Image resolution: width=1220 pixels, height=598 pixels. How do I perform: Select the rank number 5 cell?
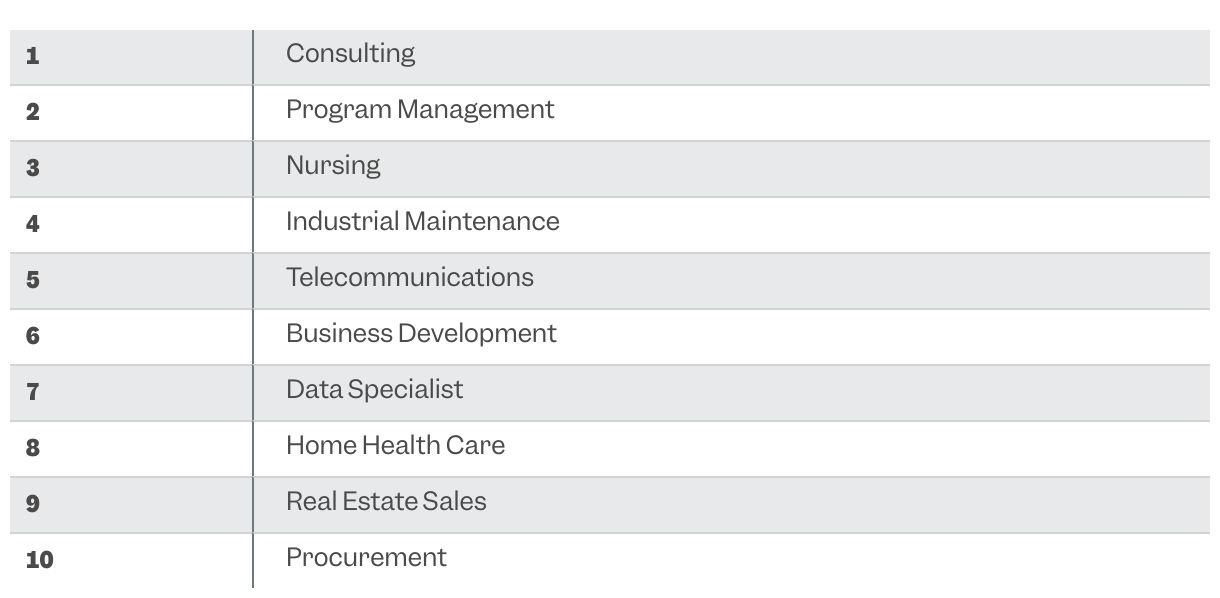coord(33,280)
